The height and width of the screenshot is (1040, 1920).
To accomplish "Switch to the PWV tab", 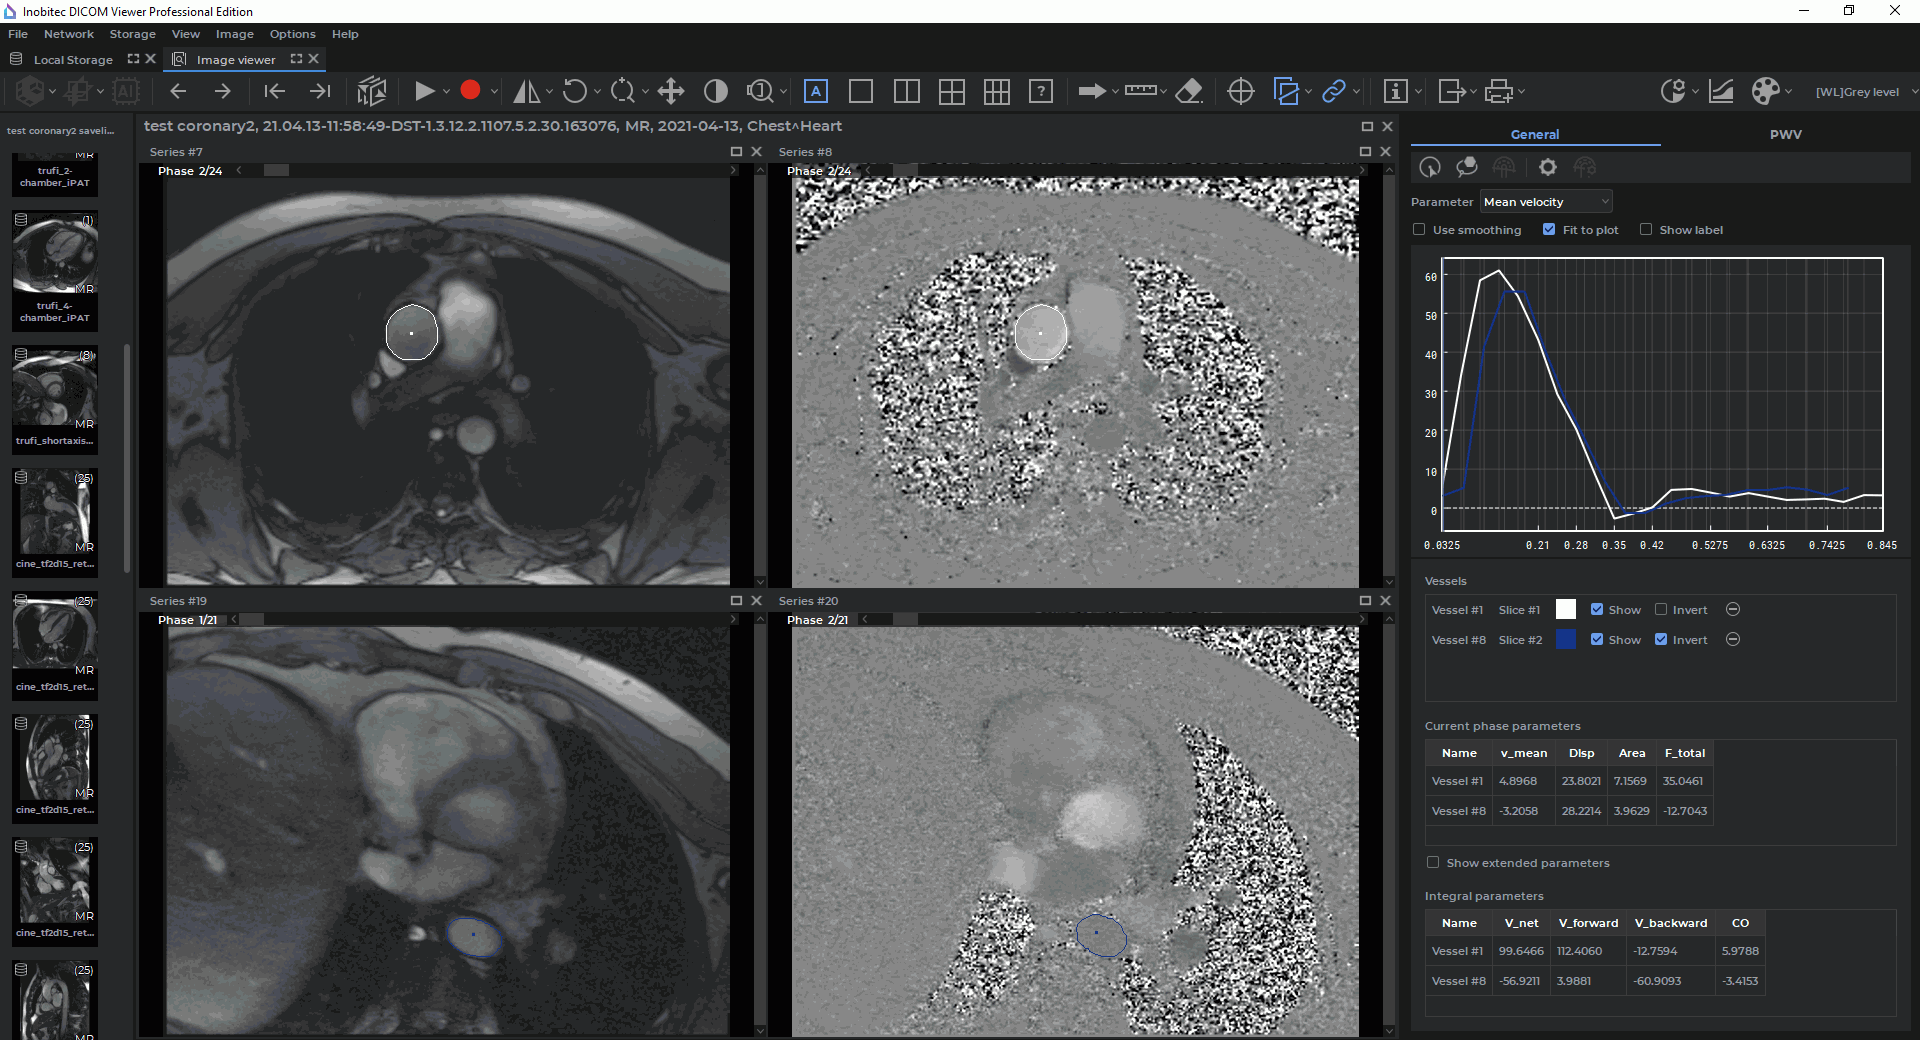I will [x=1785, y=134].
